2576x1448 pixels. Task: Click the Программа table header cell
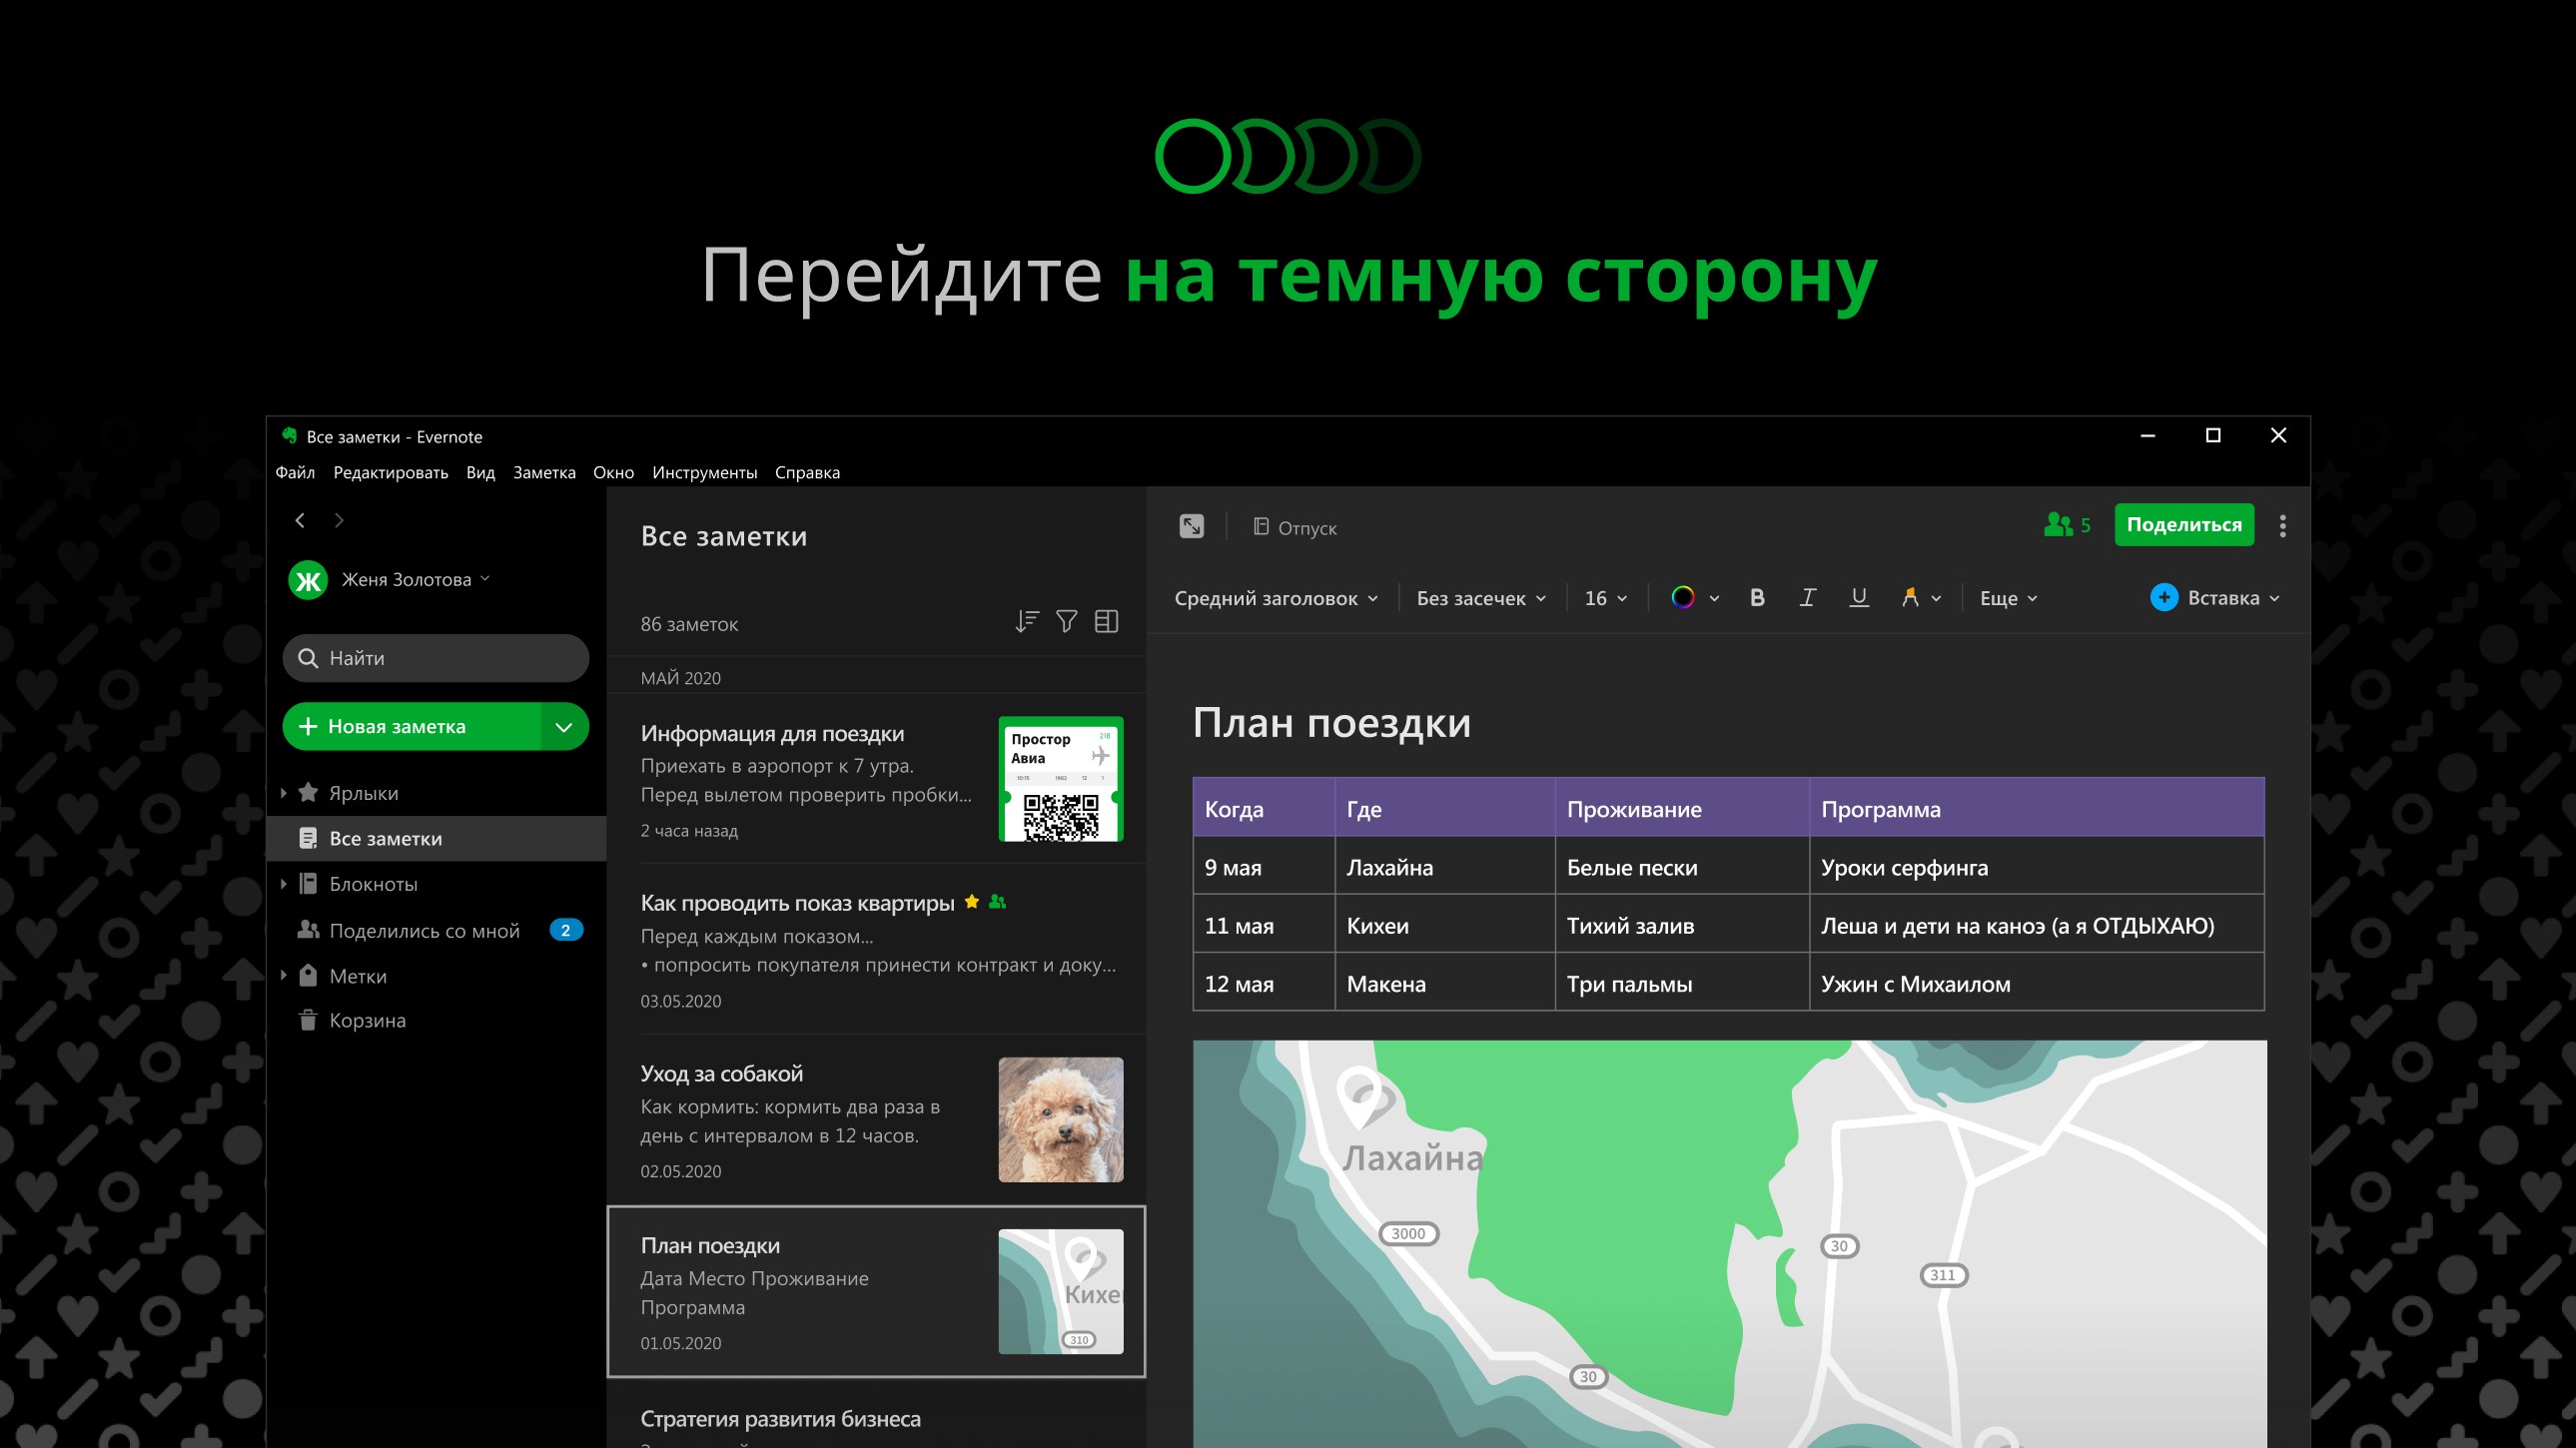click(x=2037, y=808)
